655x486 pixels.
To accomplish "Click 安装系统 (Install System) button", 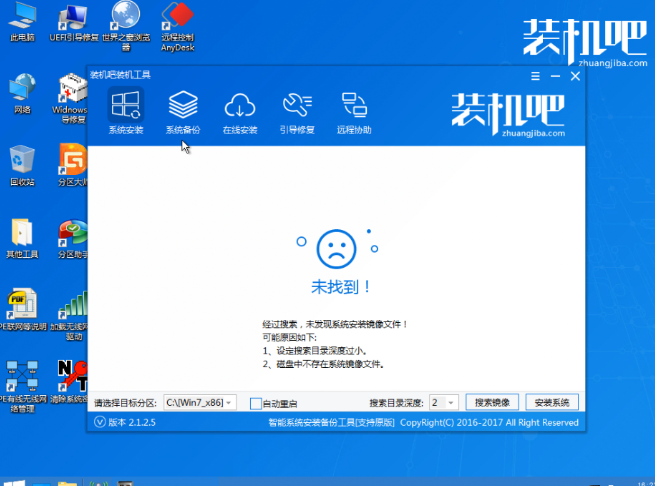I will pos(552,402).
